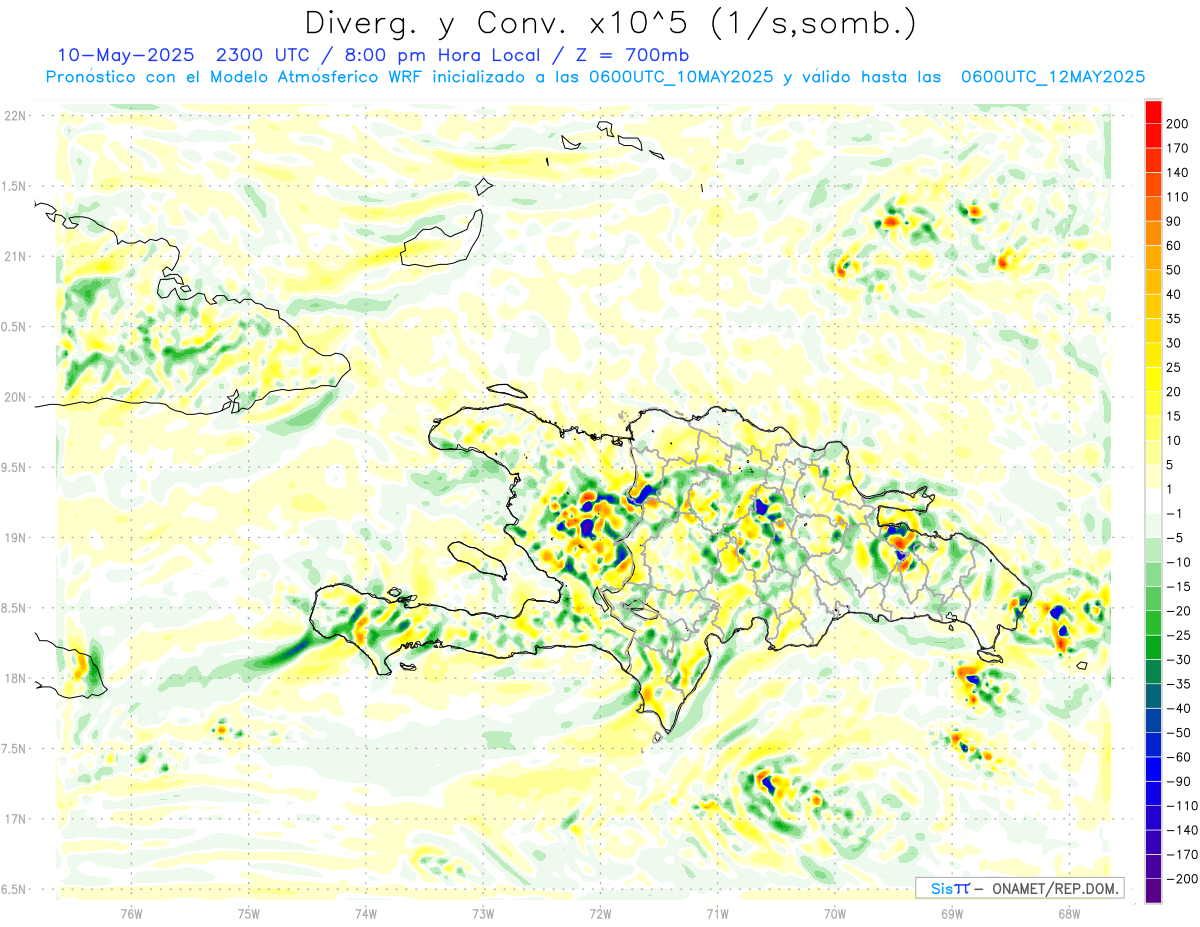Click the "0.5N" latitude label
The width and height of the screenshot is (1200, 927).
point(15,327)
